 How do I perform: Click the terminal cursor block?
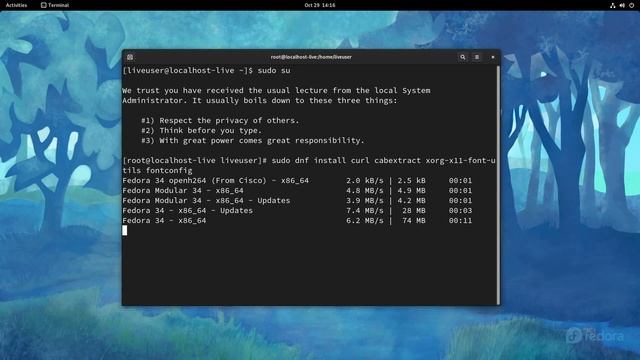pyautogui.click(x=124, y=231)
